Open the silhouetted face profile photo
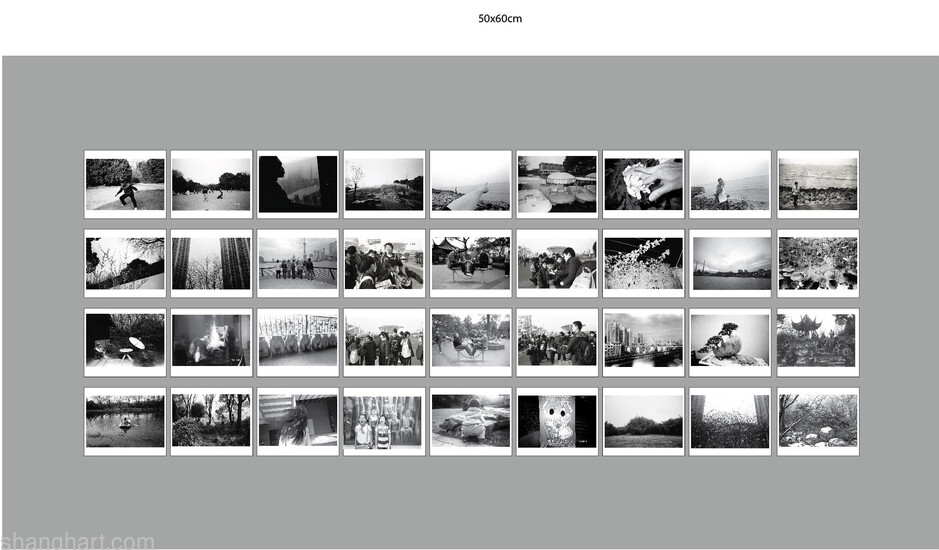Viewport: 939px width, 550px height. pyautogui.click(x=298, y=184)
